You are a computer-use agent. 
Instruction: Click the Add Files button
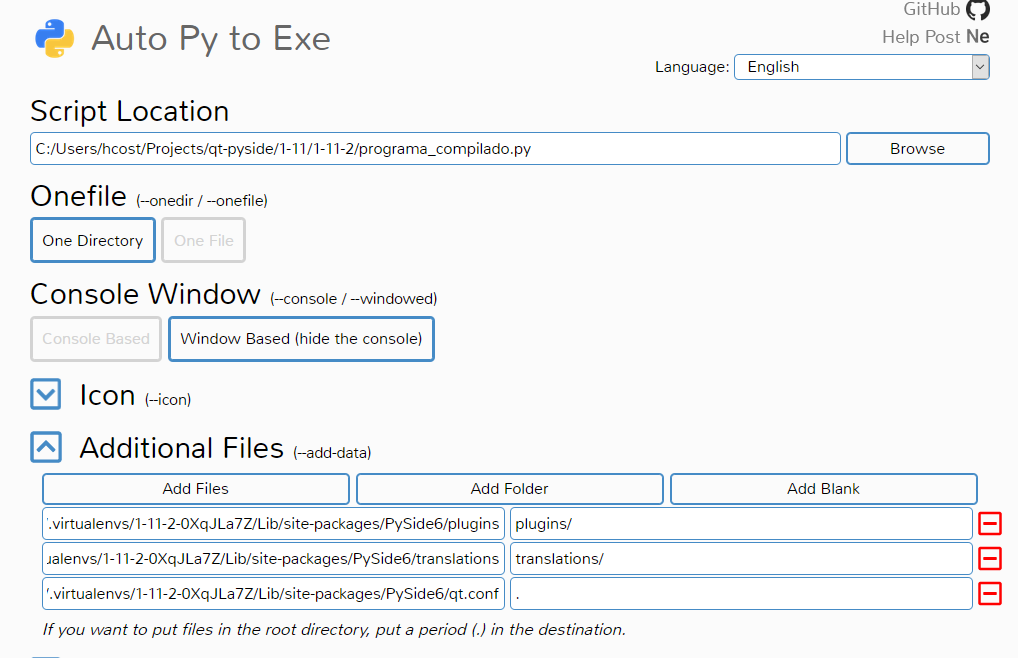pos(195,489)
